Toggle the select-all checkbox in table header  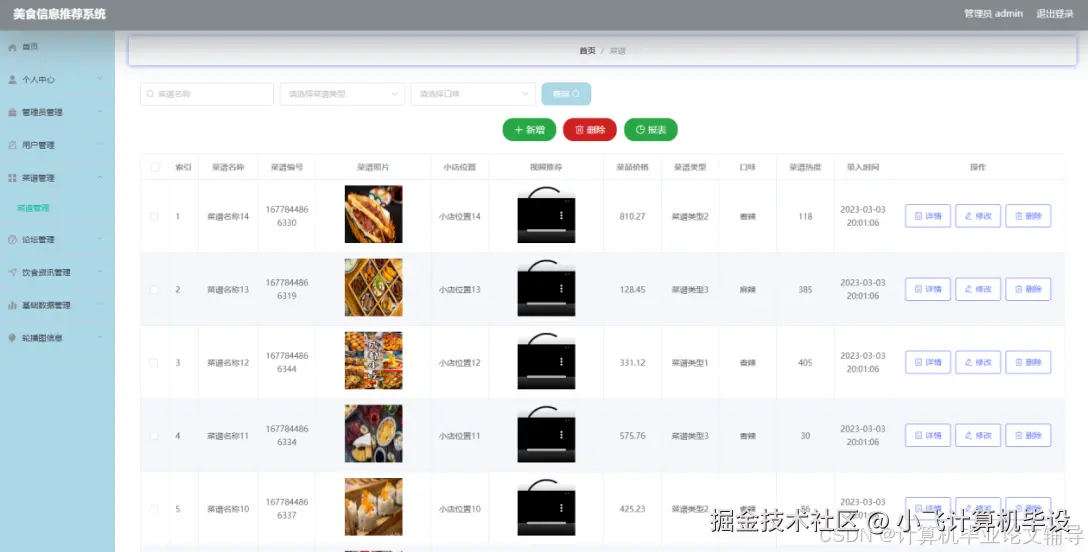tap(155, 167)
